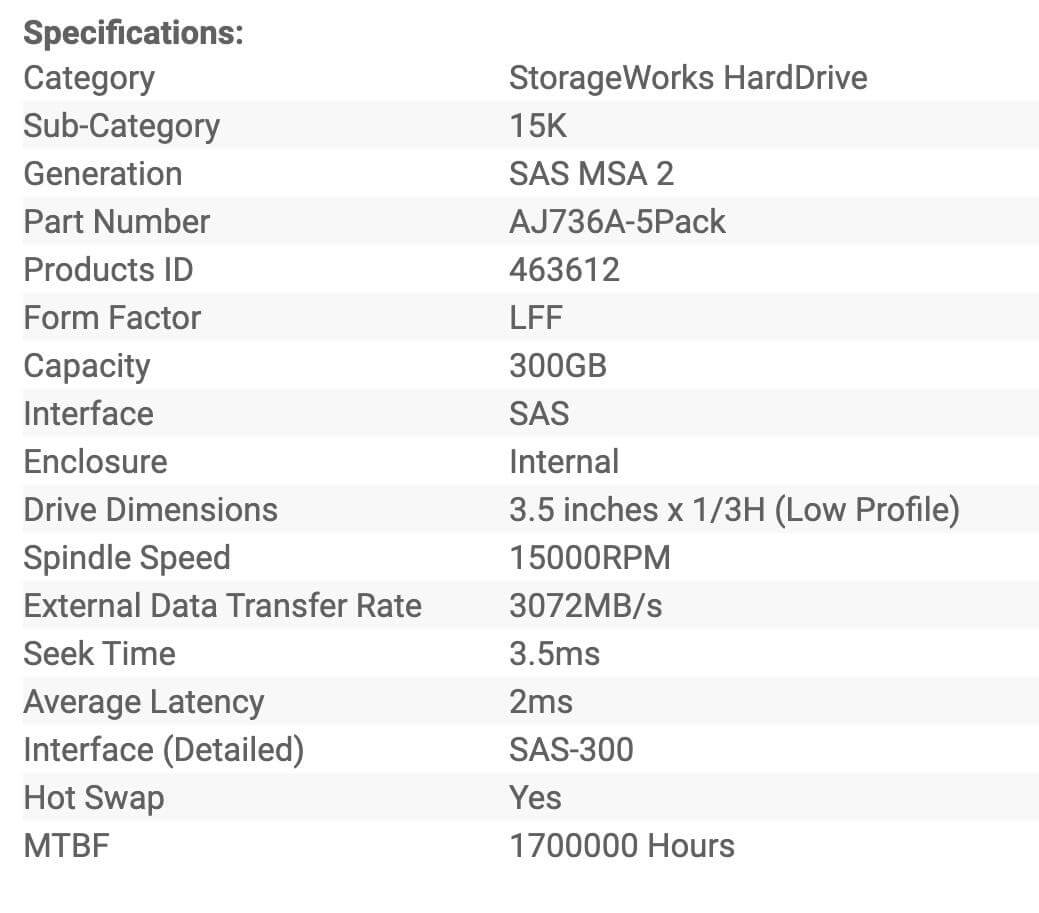Click the Enclosure label
The height and width of the screenshot is (913, 1039).
[95, 462]
